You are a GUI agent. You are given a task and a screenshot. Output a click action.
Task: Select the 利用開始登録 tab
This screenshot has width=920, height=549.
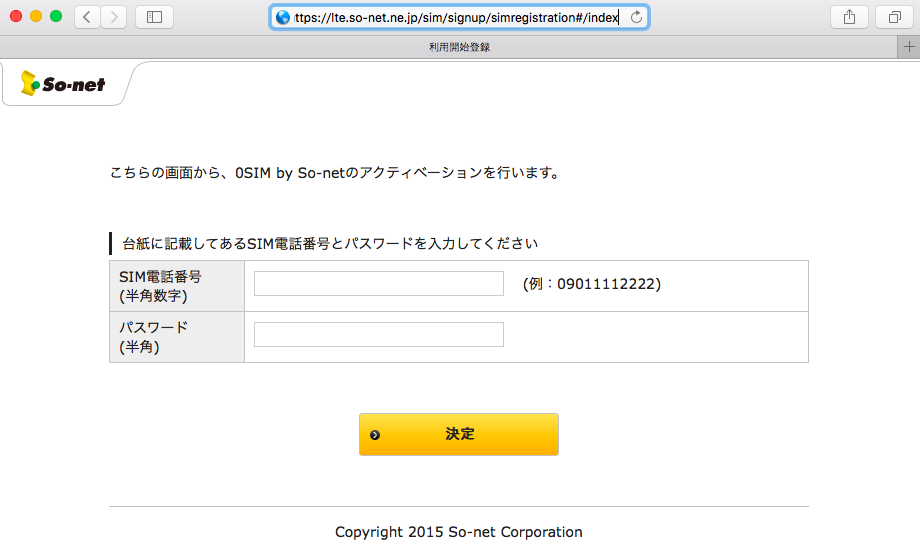[459, 47]
